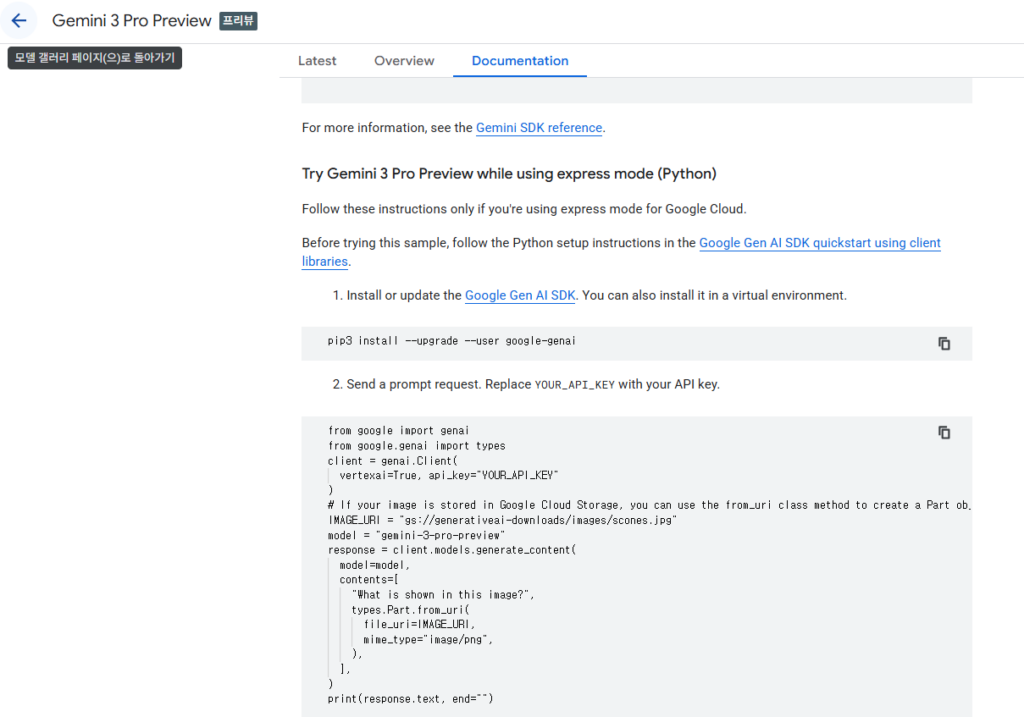Screen dimensions: 1024x717
Task: Click inside the pip3 install command text
Action: click(x=451, y=341)
